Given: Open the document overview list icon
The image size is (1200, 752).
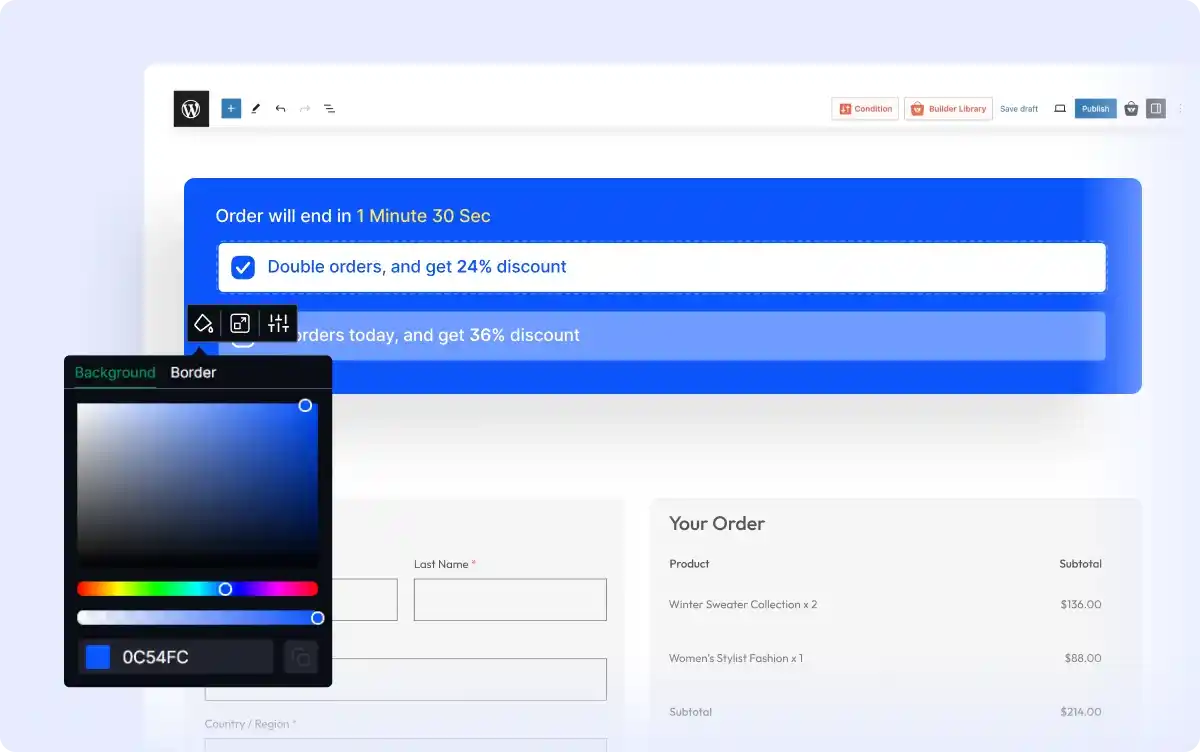Looking at the screenshot, I should coord(329,109).
